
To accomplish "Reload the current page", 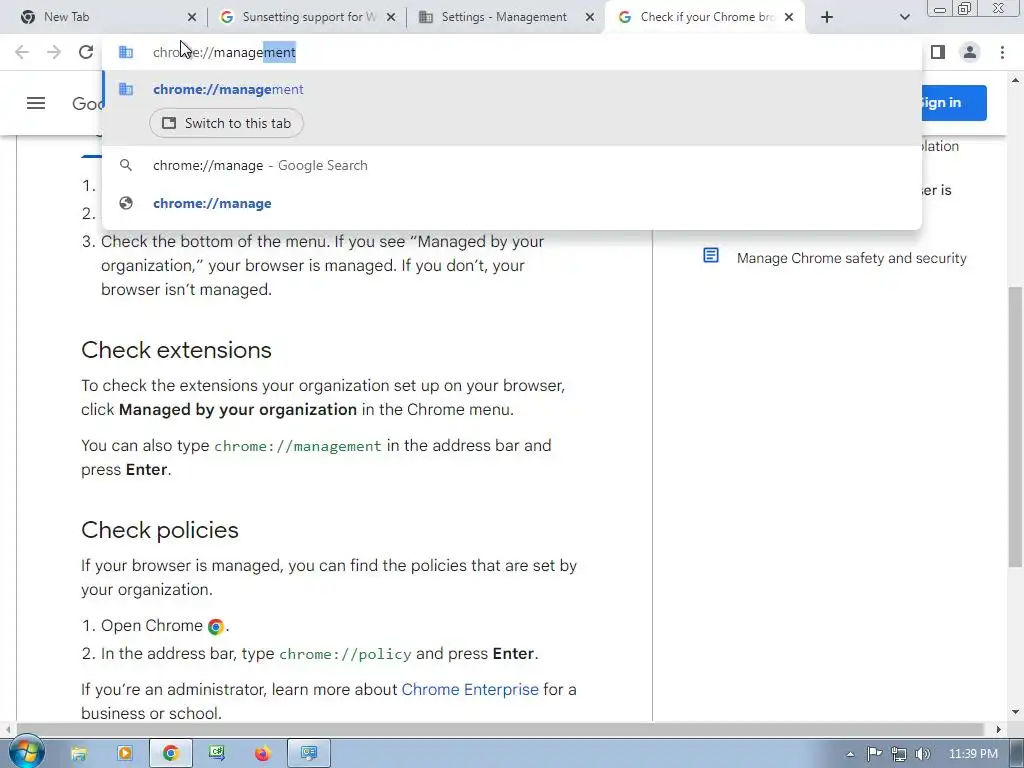I will tap(86, 52).
